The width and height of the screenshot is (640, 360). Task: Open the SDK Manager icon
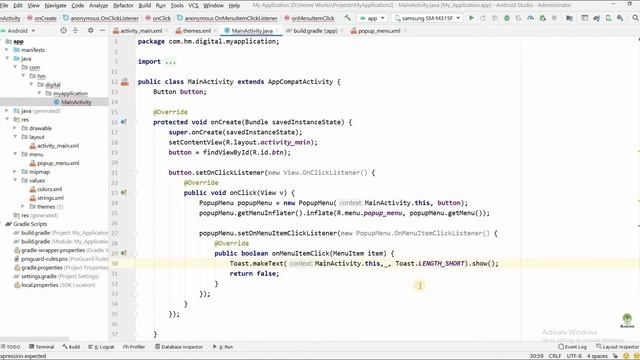(x=620, y=18)
